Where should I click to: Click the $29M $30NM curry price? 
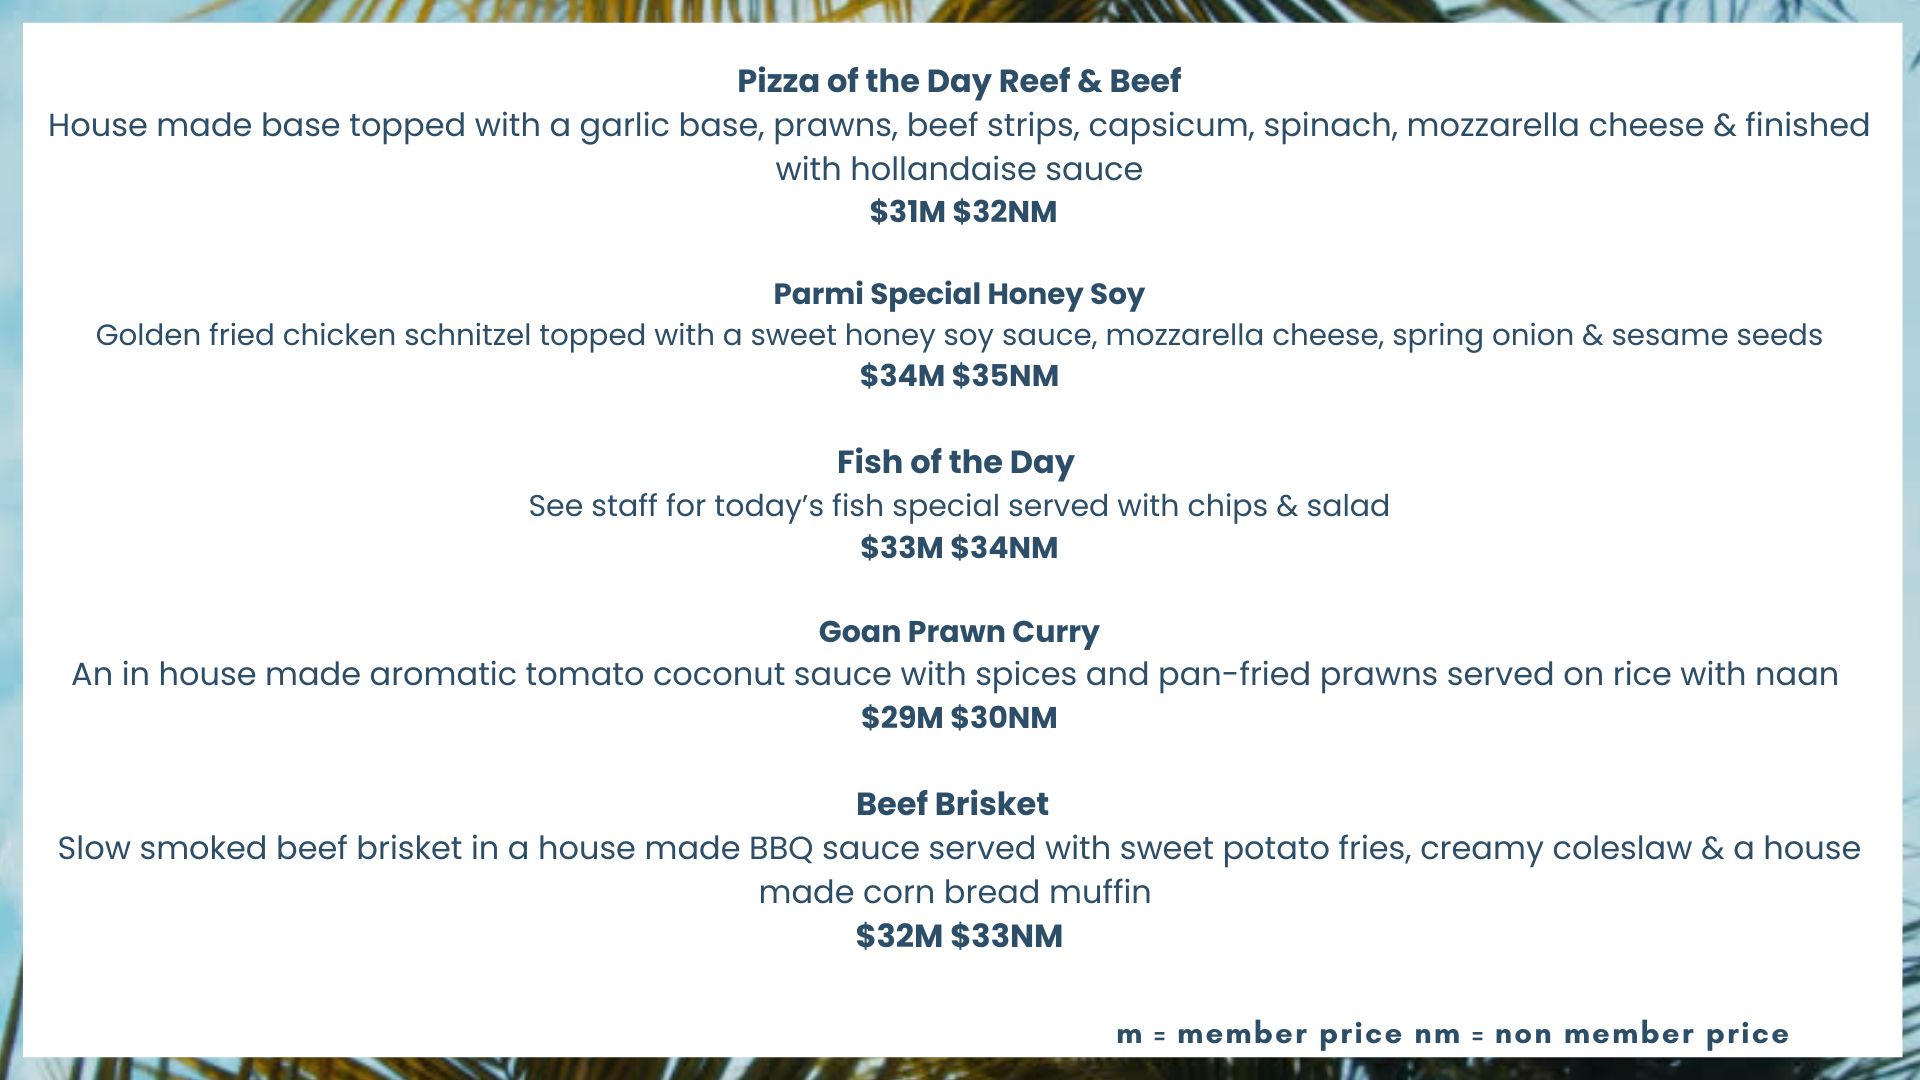coord(959,718)
